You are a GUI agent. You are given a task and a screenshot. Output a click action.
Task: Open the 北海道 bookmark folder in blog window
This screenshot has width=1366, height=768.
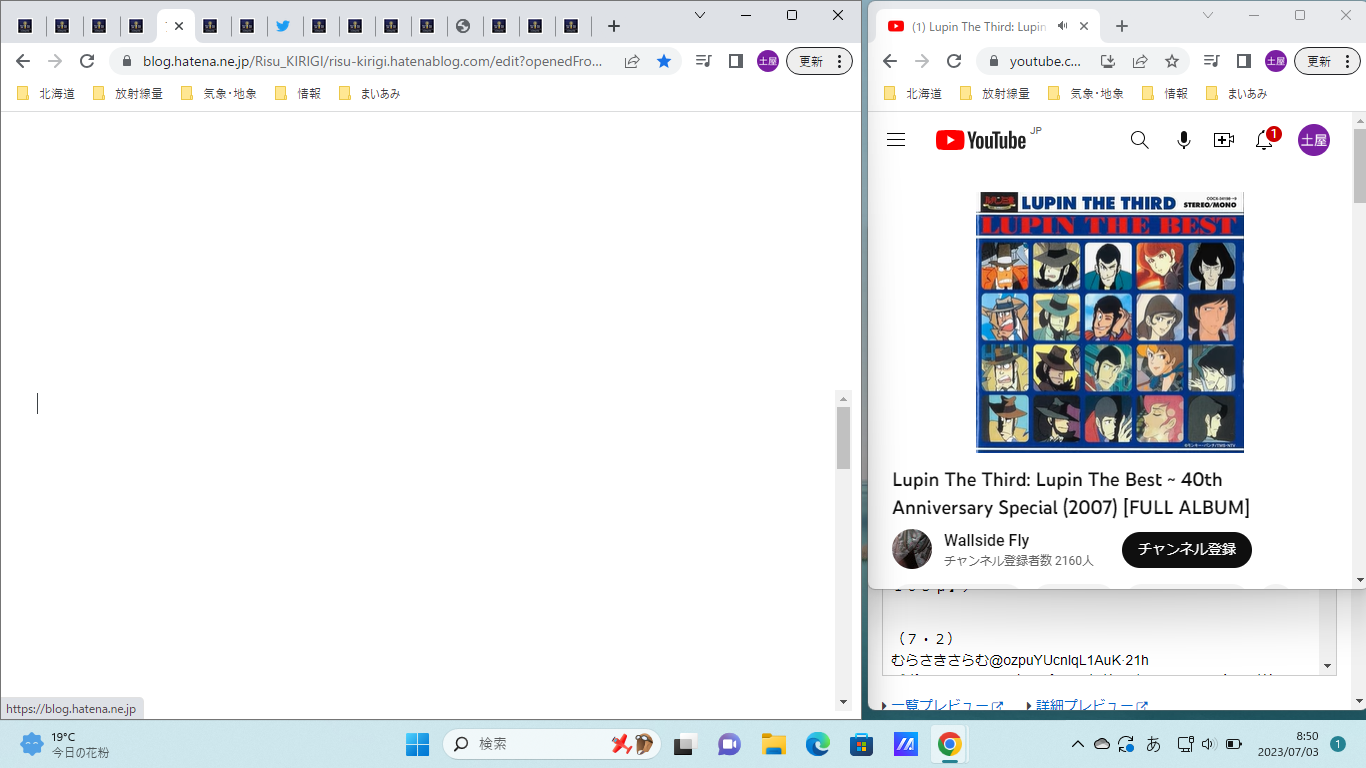click(x=46, y=94)
